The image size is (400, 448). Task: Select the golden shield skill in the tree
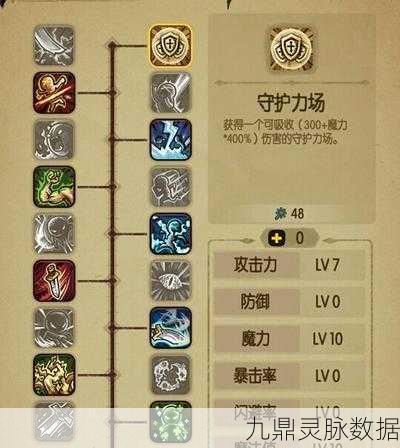pos(170,46)
